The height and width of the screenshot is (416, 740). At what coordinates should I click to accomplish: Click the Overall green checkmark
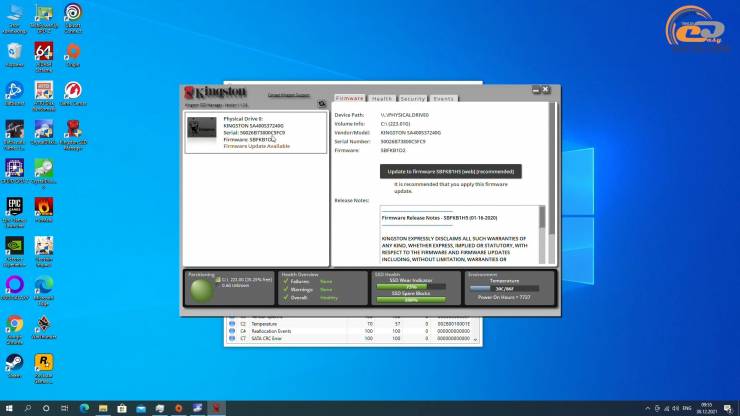tap(286, 297)
